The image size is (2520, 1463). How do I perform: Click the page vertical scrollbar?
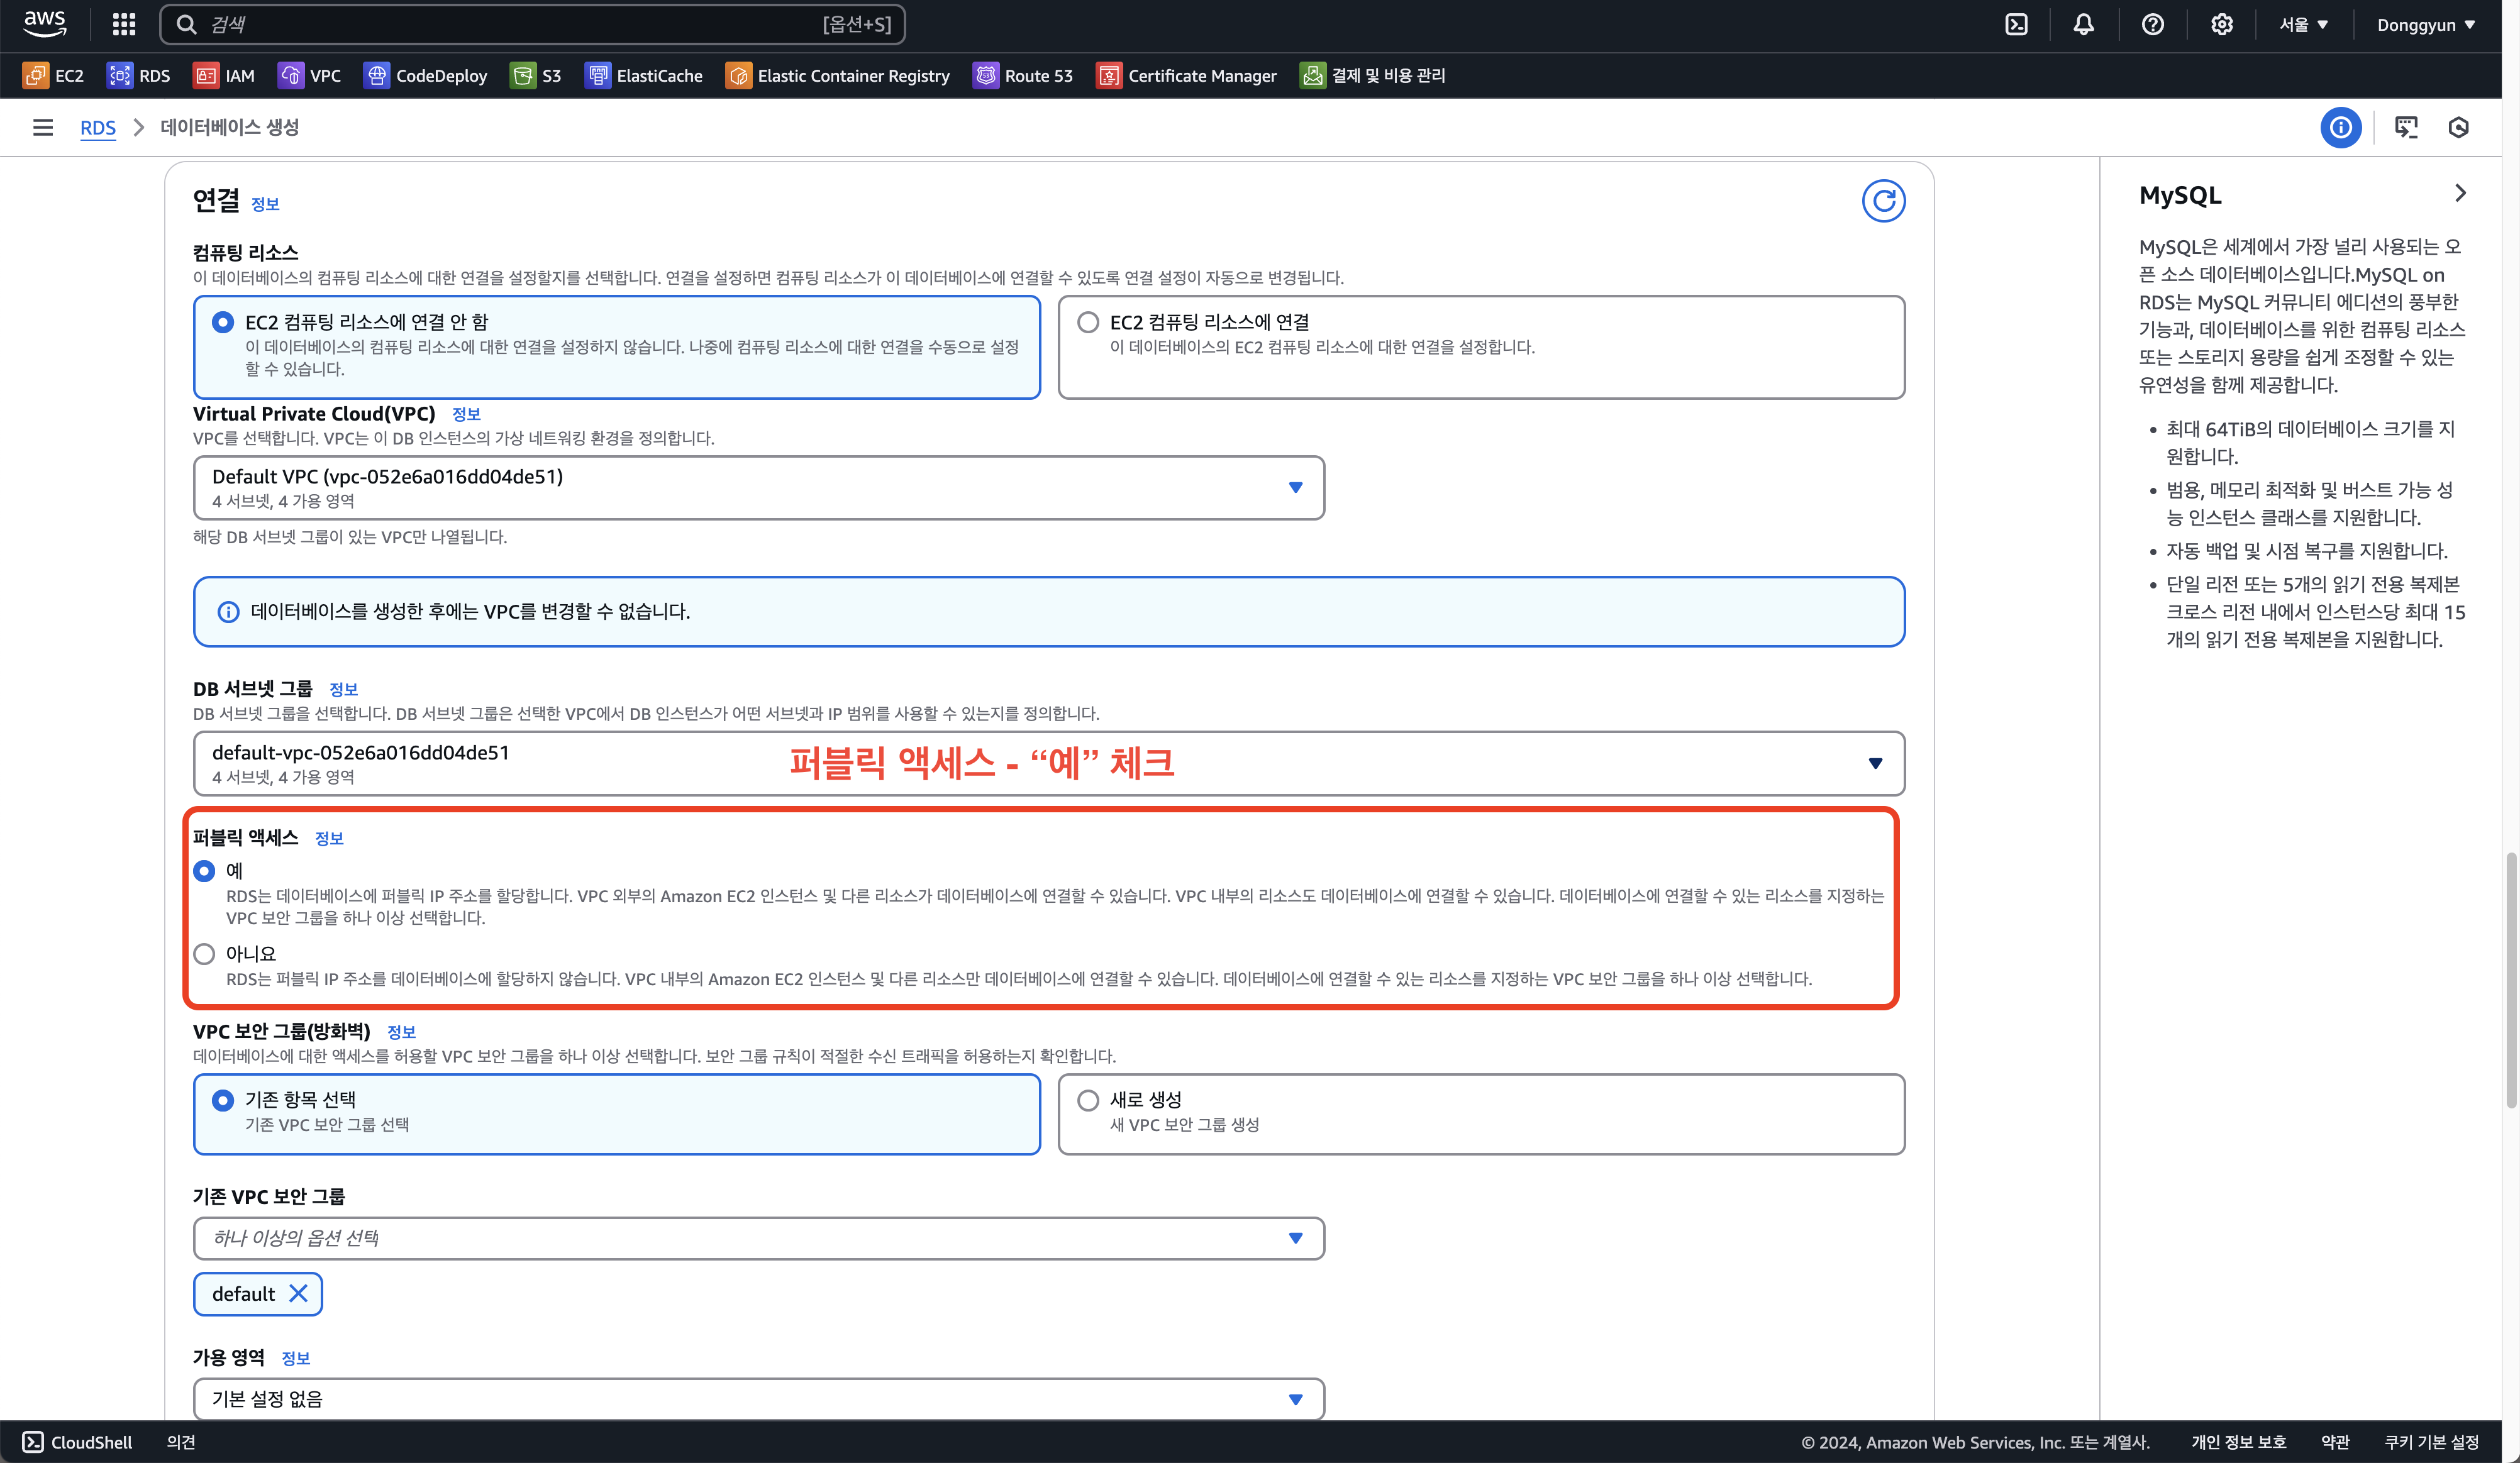click(x=2510, y=980)
